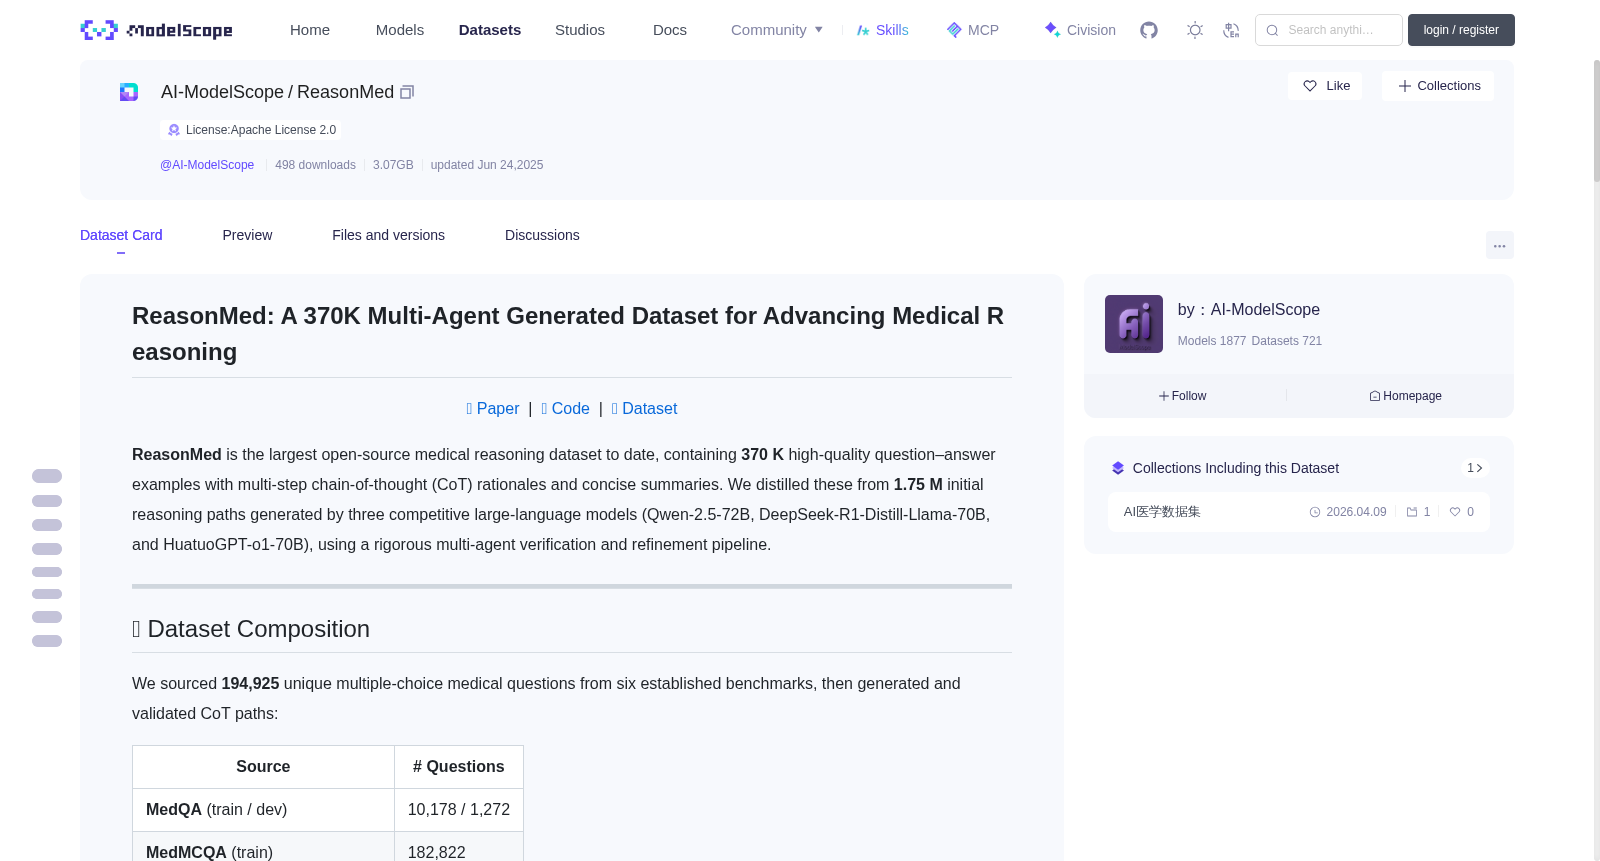Open the AI-ModelScope namespace in the title
This screenshot has height=861, width=1600.
click(222, 92)
